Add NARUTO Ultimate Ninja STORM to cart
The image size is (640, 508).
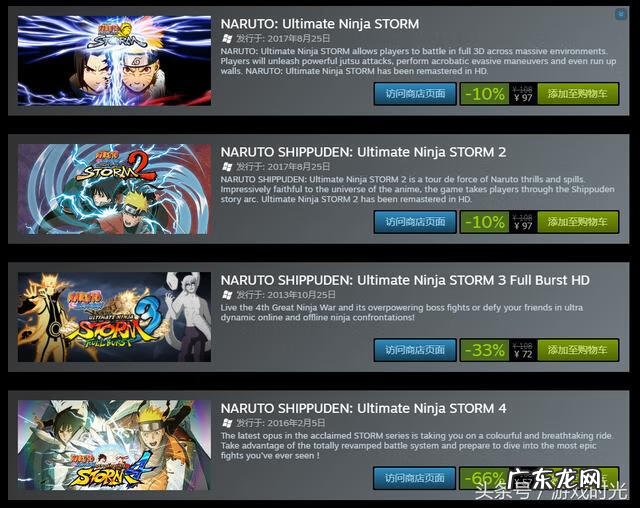(x=578, y=94)
